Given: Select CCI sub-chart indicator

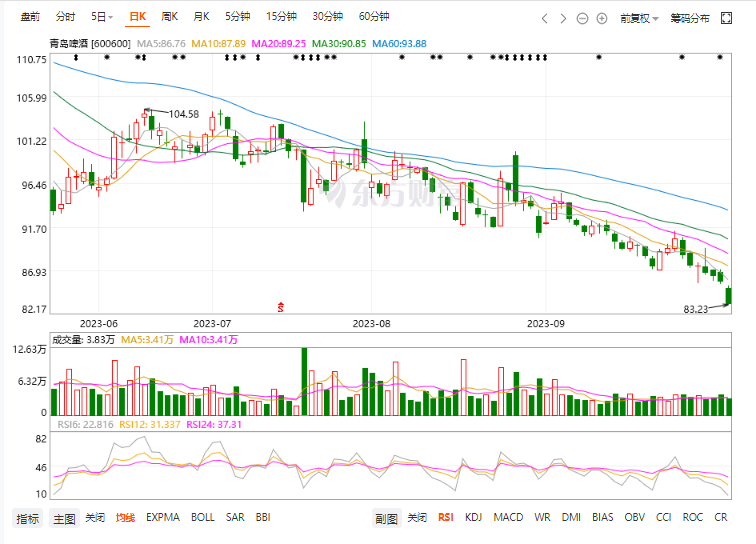Looking at the screenshot, I should pyautogui.click(x=664, y=517).
